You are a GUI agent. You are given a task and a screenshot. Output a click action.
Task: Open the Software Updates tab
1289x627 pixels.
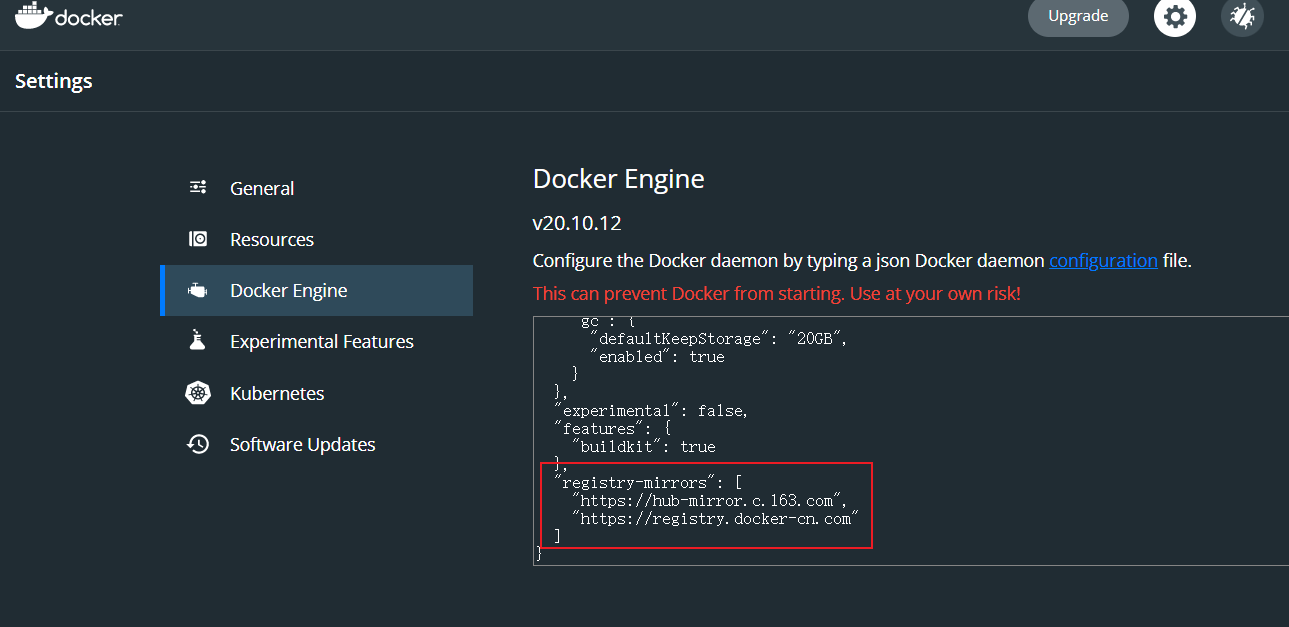(316, 444)
